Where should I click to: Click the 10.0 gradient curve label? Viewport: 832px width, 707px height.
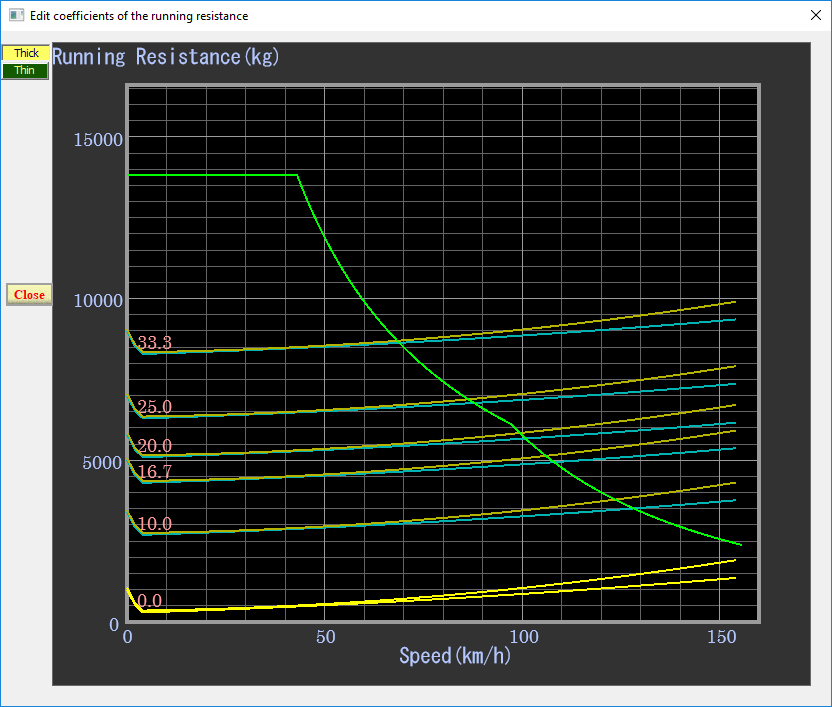coord(154,523)
